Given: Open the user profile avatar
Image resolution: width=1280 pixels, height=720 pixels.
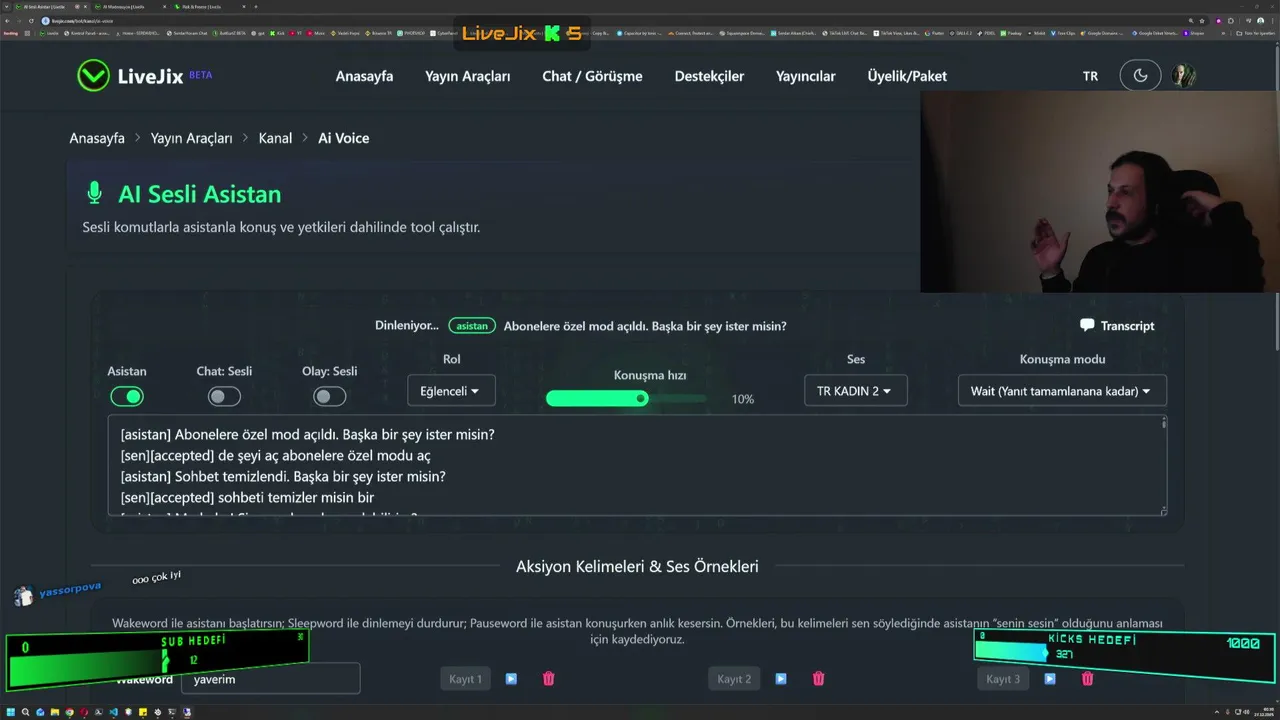Looking at the screenshot, I should pos(1183,76).
